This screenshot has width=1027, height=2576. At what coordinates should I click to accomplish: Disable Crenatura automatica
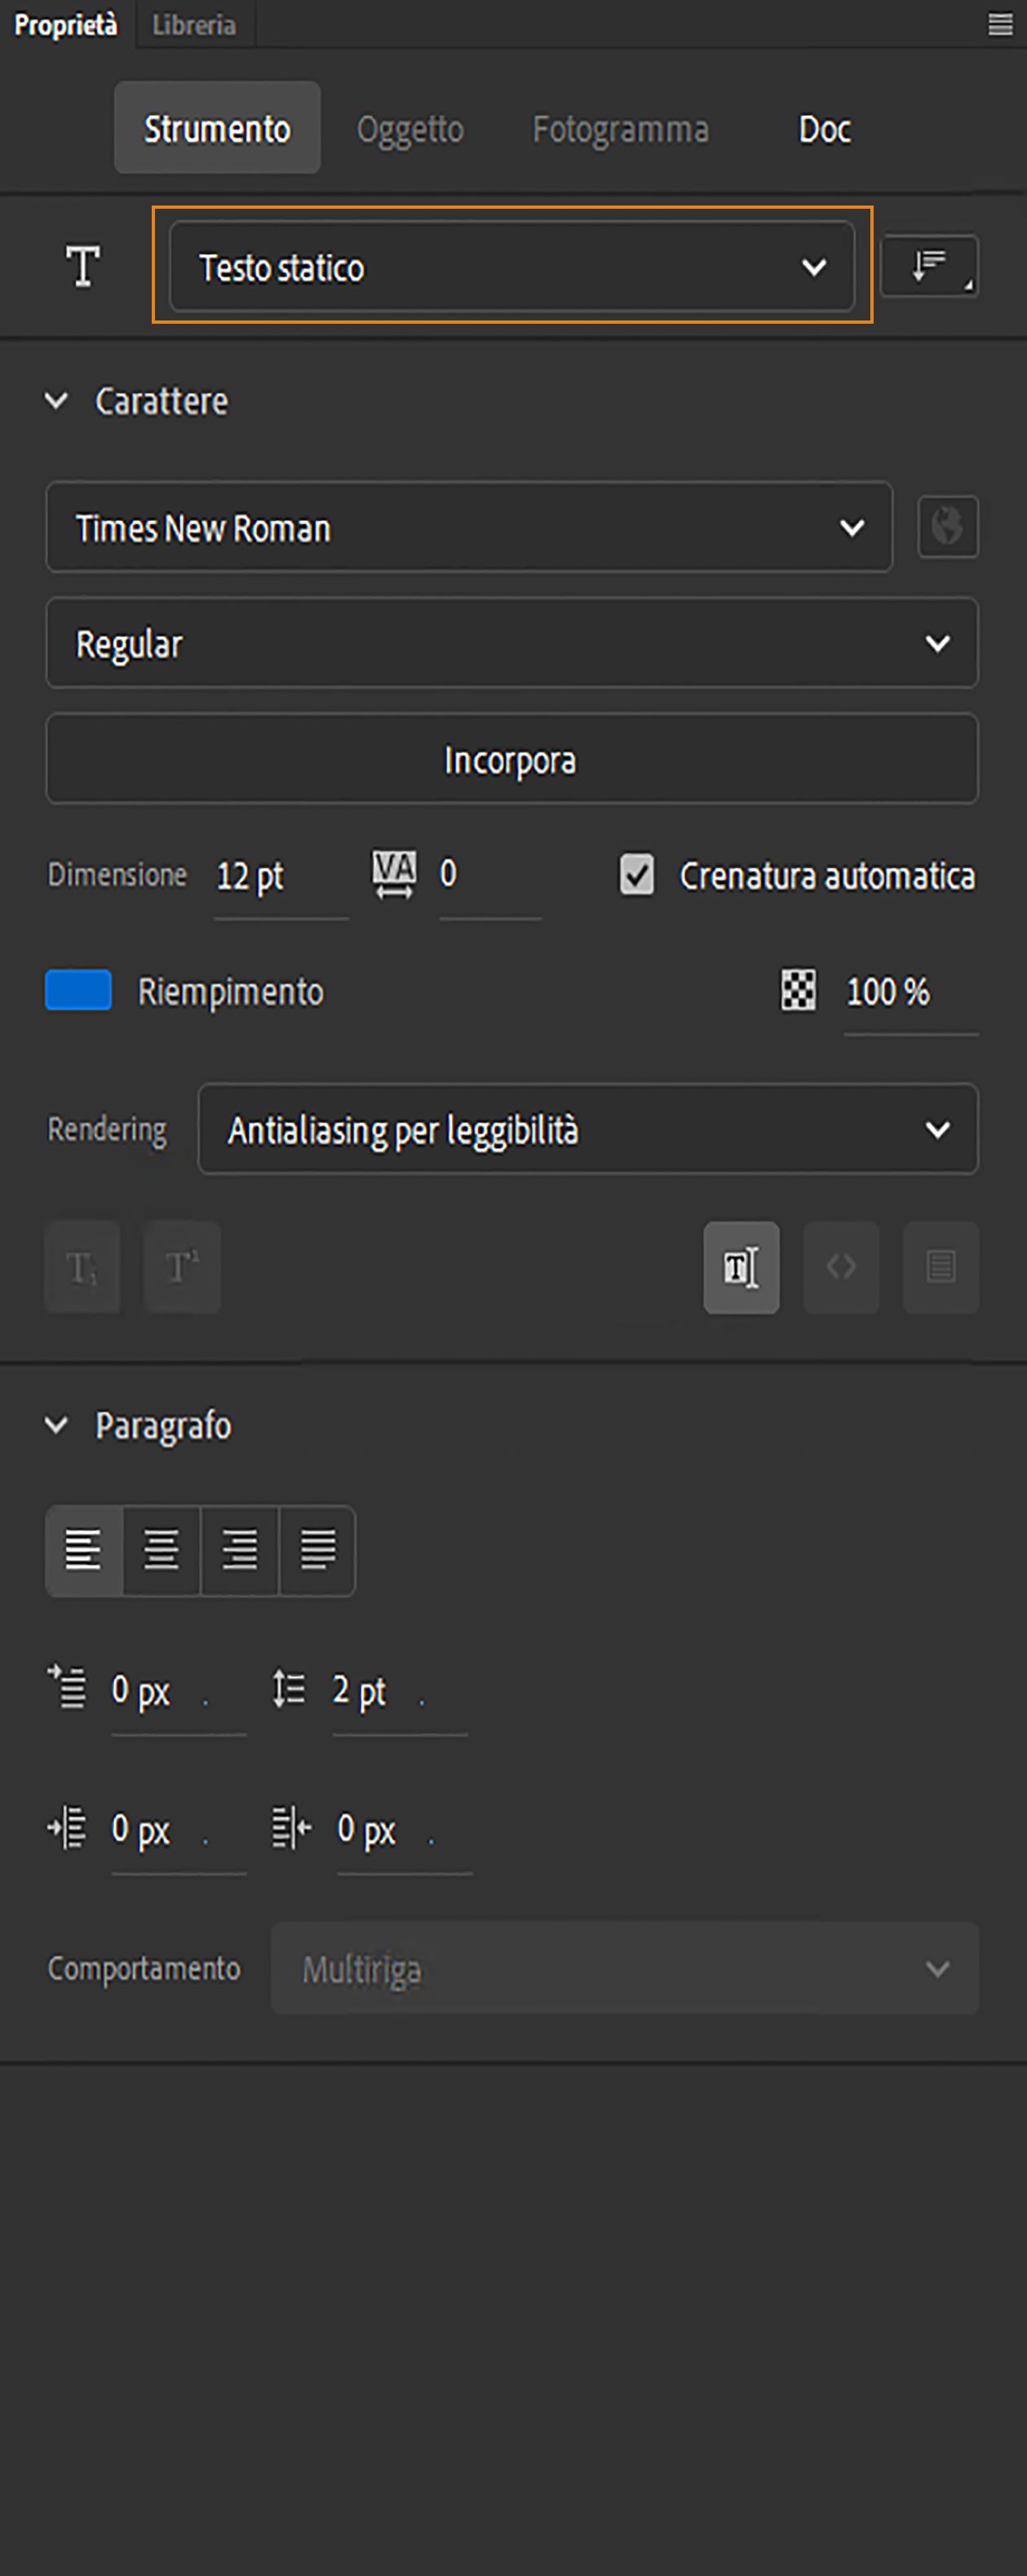637,876
